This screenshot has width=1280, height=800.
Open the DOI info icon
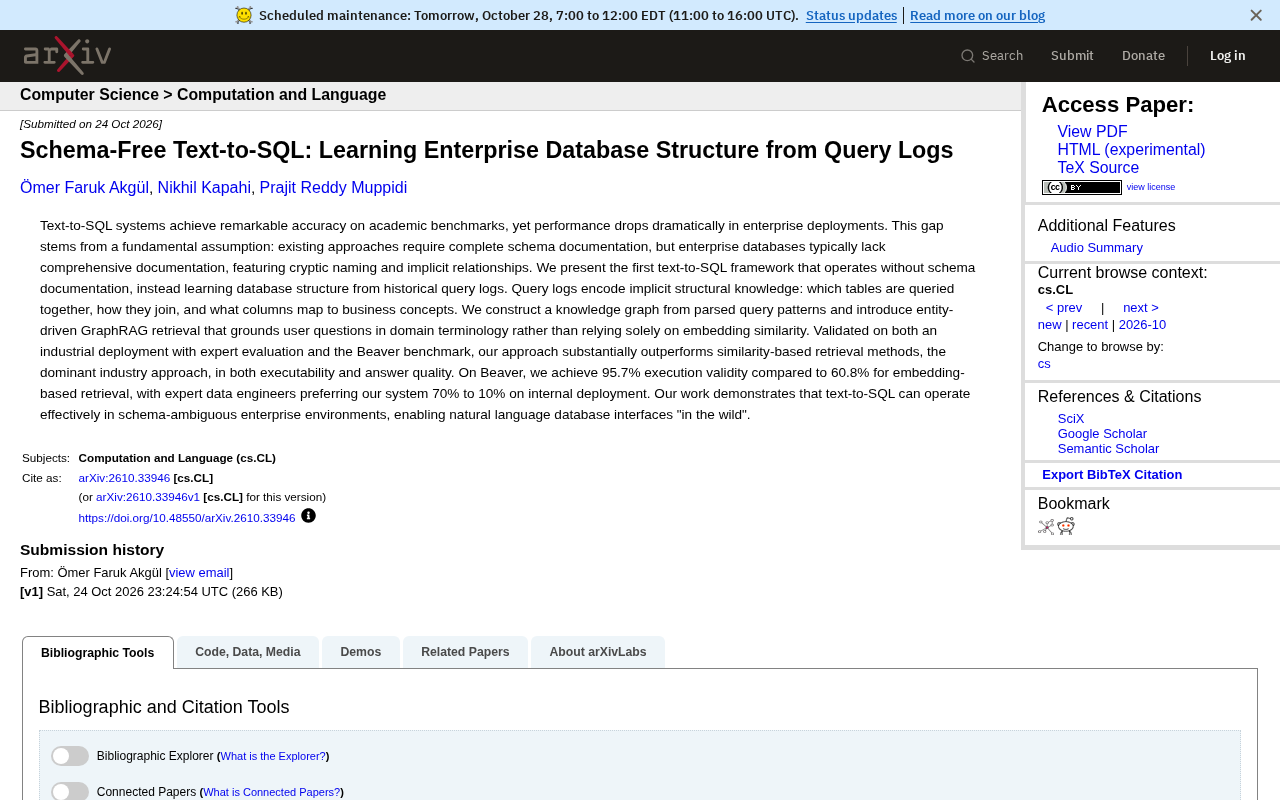click(x=308, y=516)
